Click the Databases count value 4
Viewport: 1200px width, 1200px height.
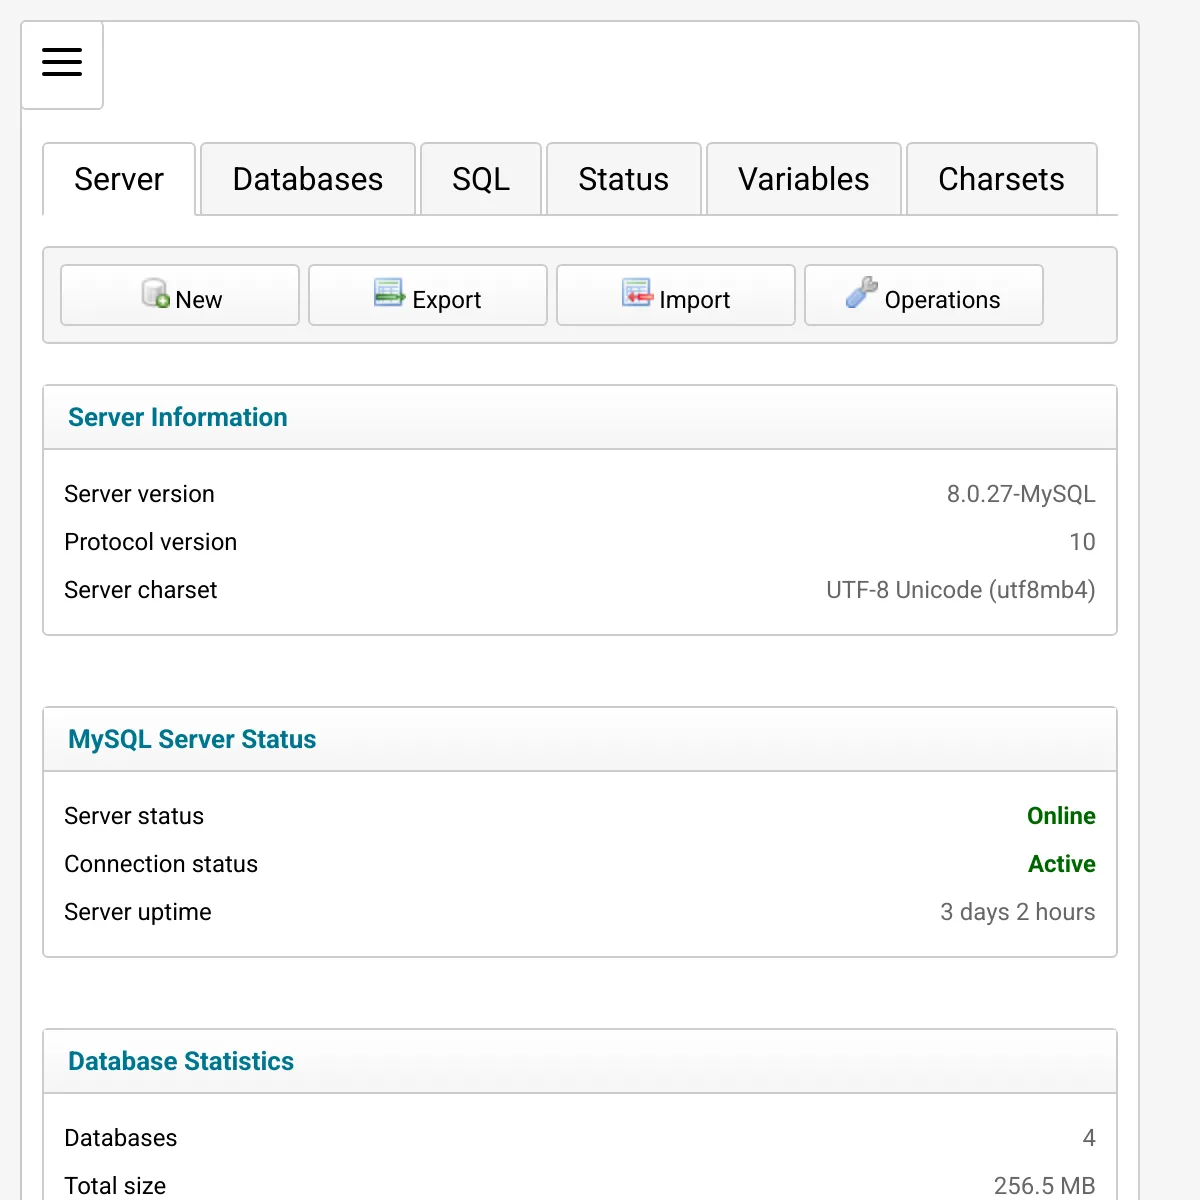(x=1089, y=1138)
